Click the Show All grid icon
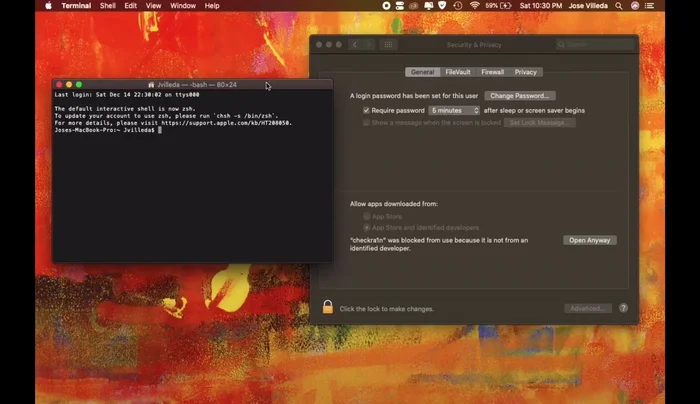The image size is (700, 404). (389, 44)
